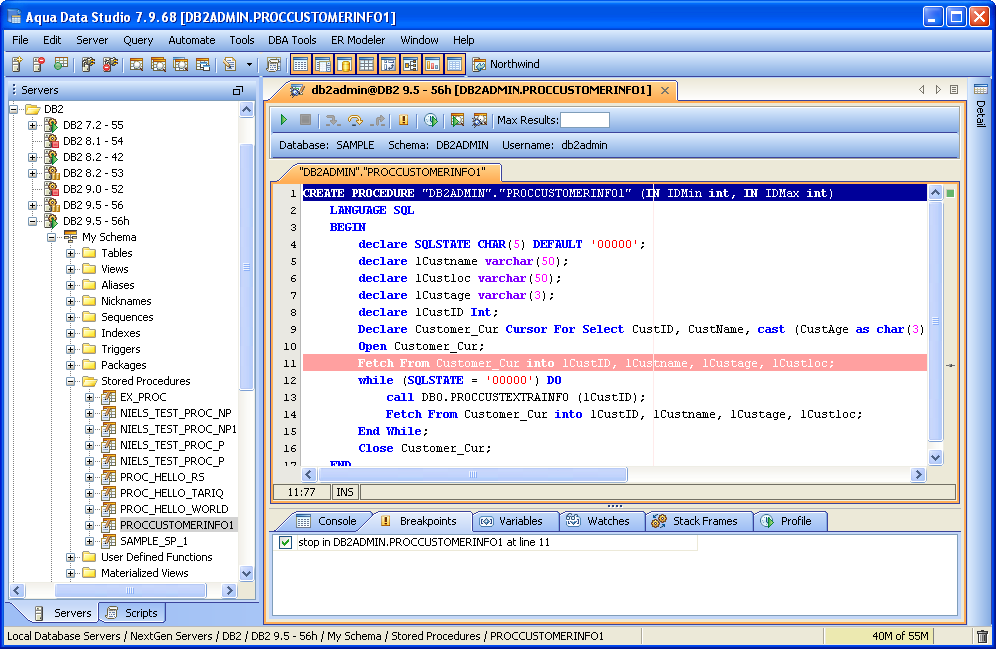Image resolution: width=996 pixels, height=649 pixels.
Task: Click the Max Results input field
Action: pos(584,120)
